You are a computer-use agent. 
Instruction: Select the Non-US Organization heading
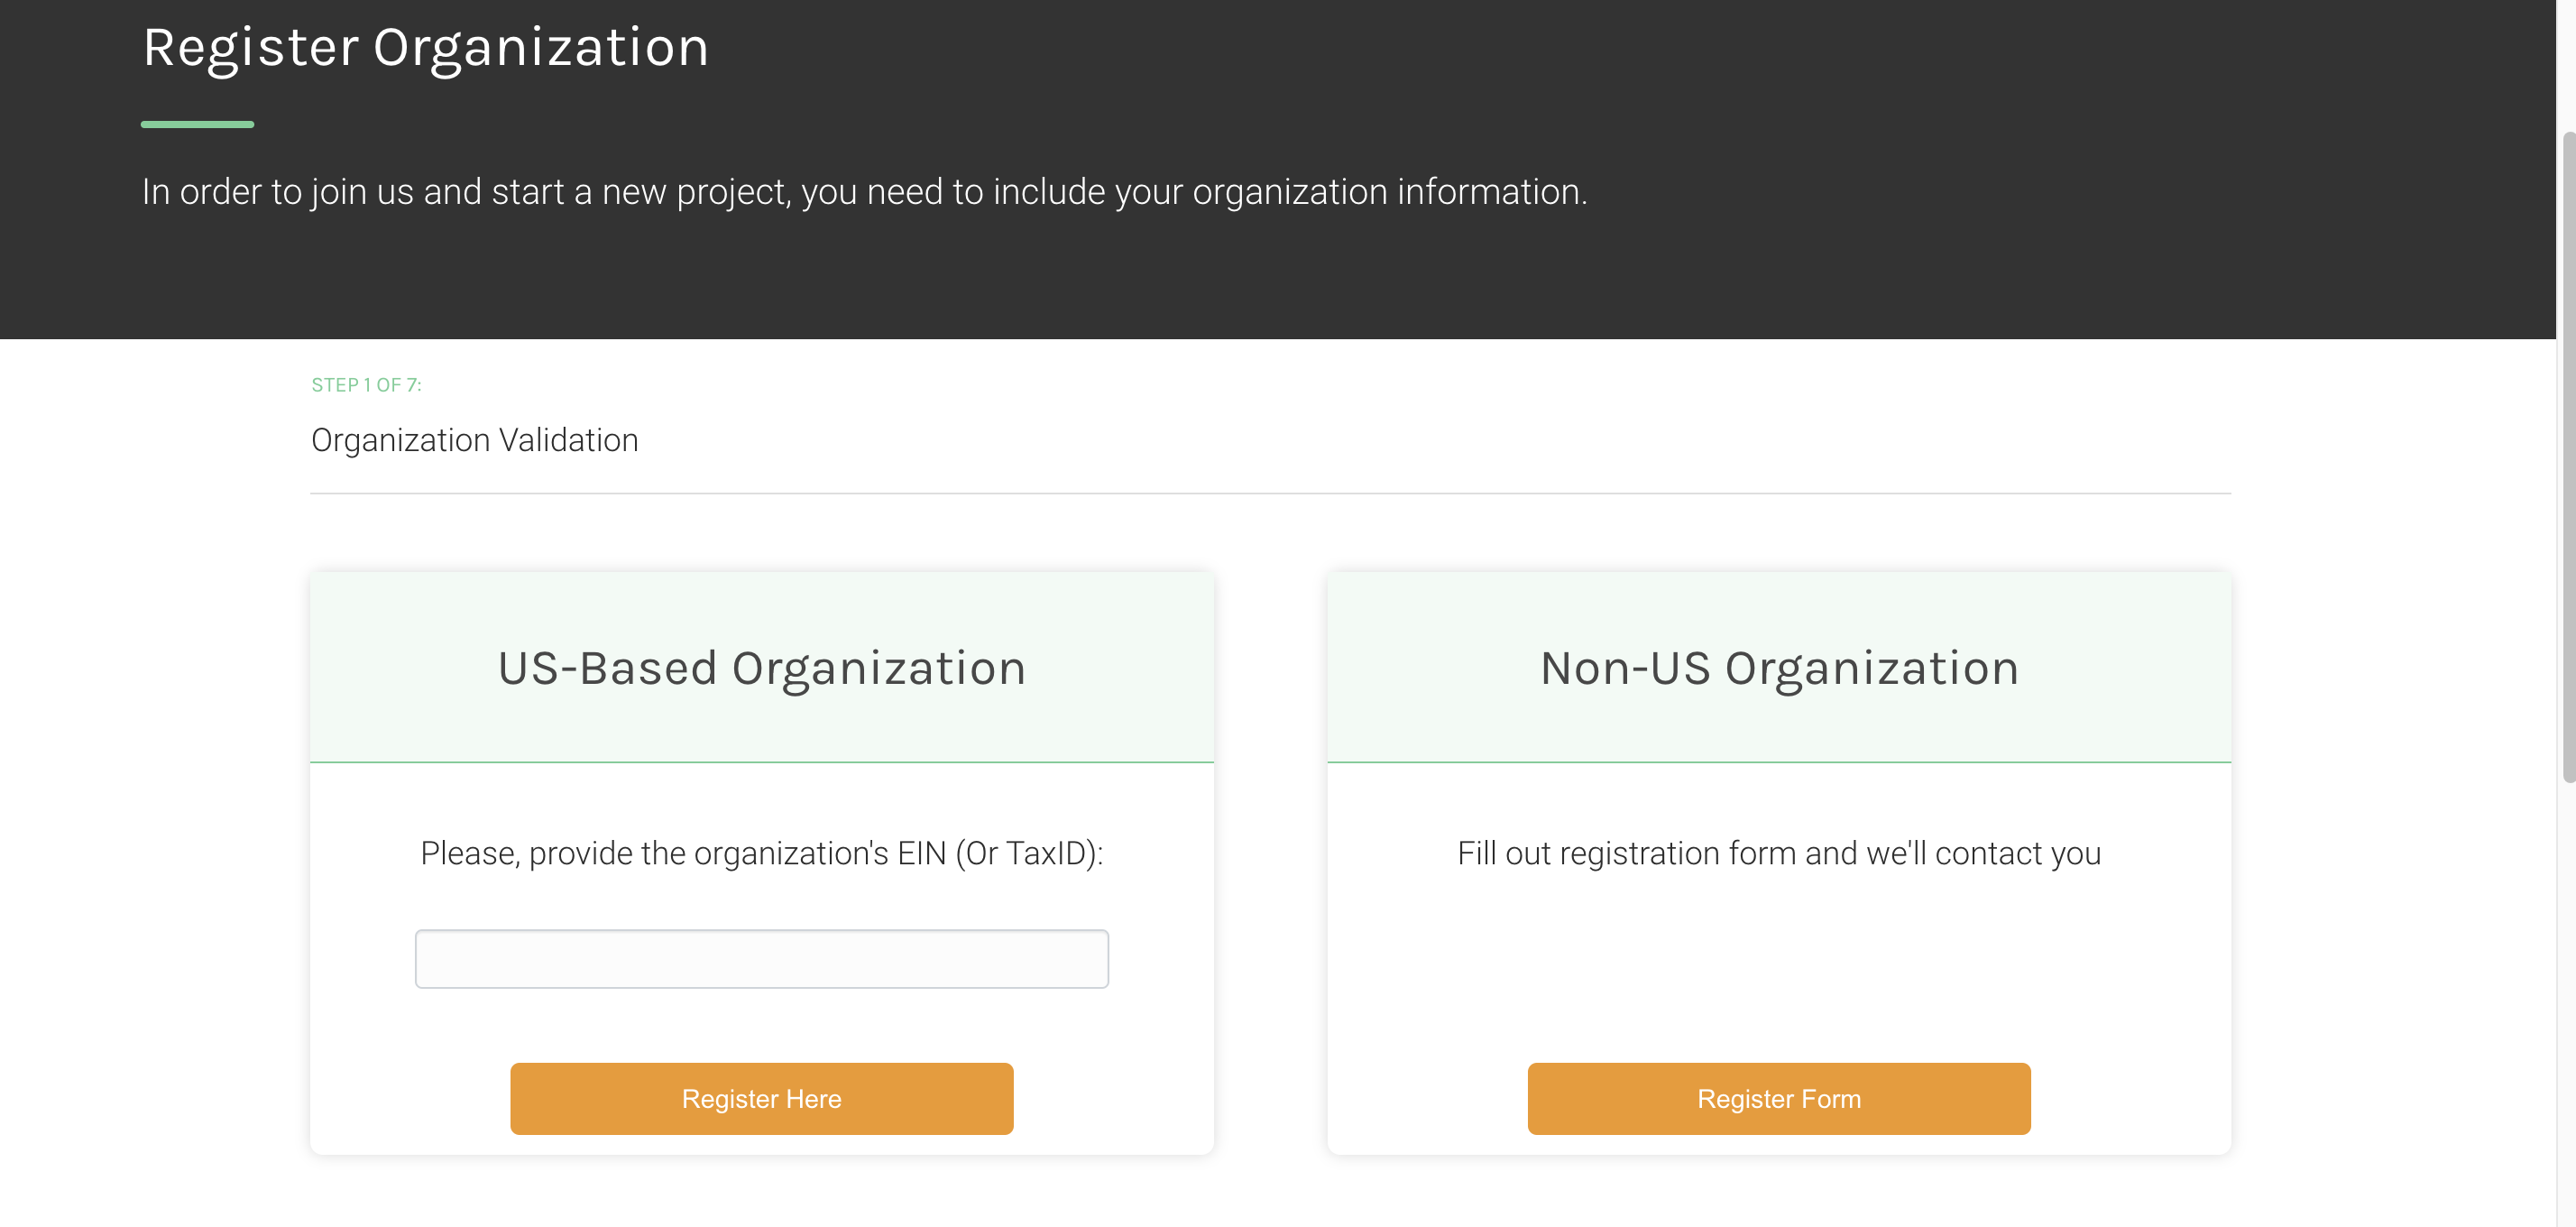point(1780,668)
